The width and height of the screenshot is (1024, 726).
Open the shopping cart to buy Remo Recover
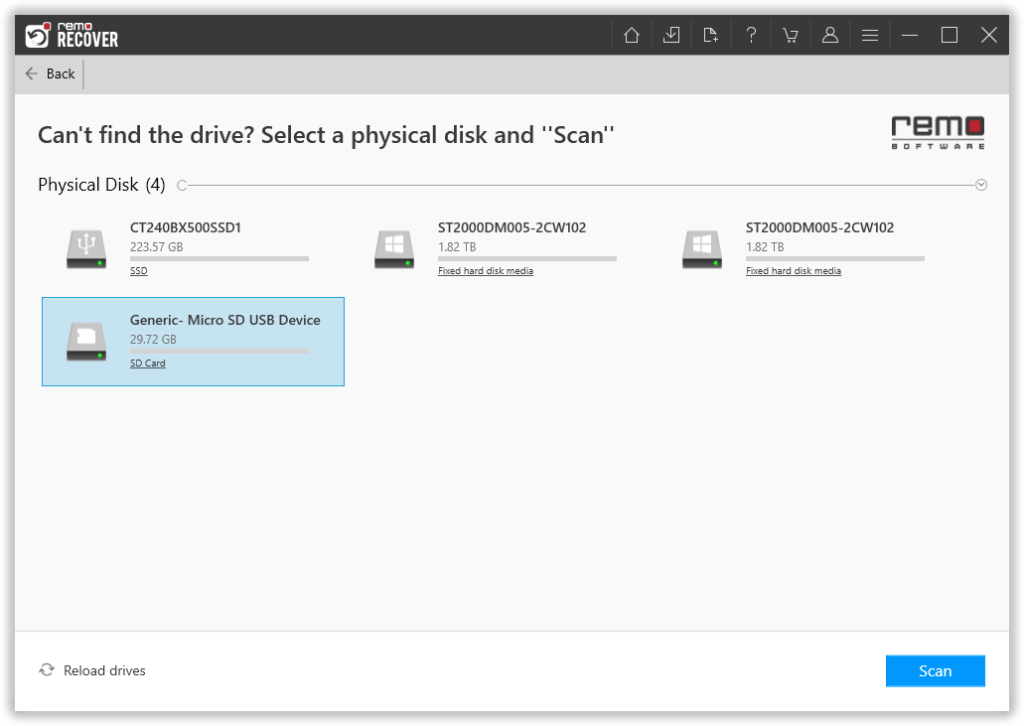[790, 34]
